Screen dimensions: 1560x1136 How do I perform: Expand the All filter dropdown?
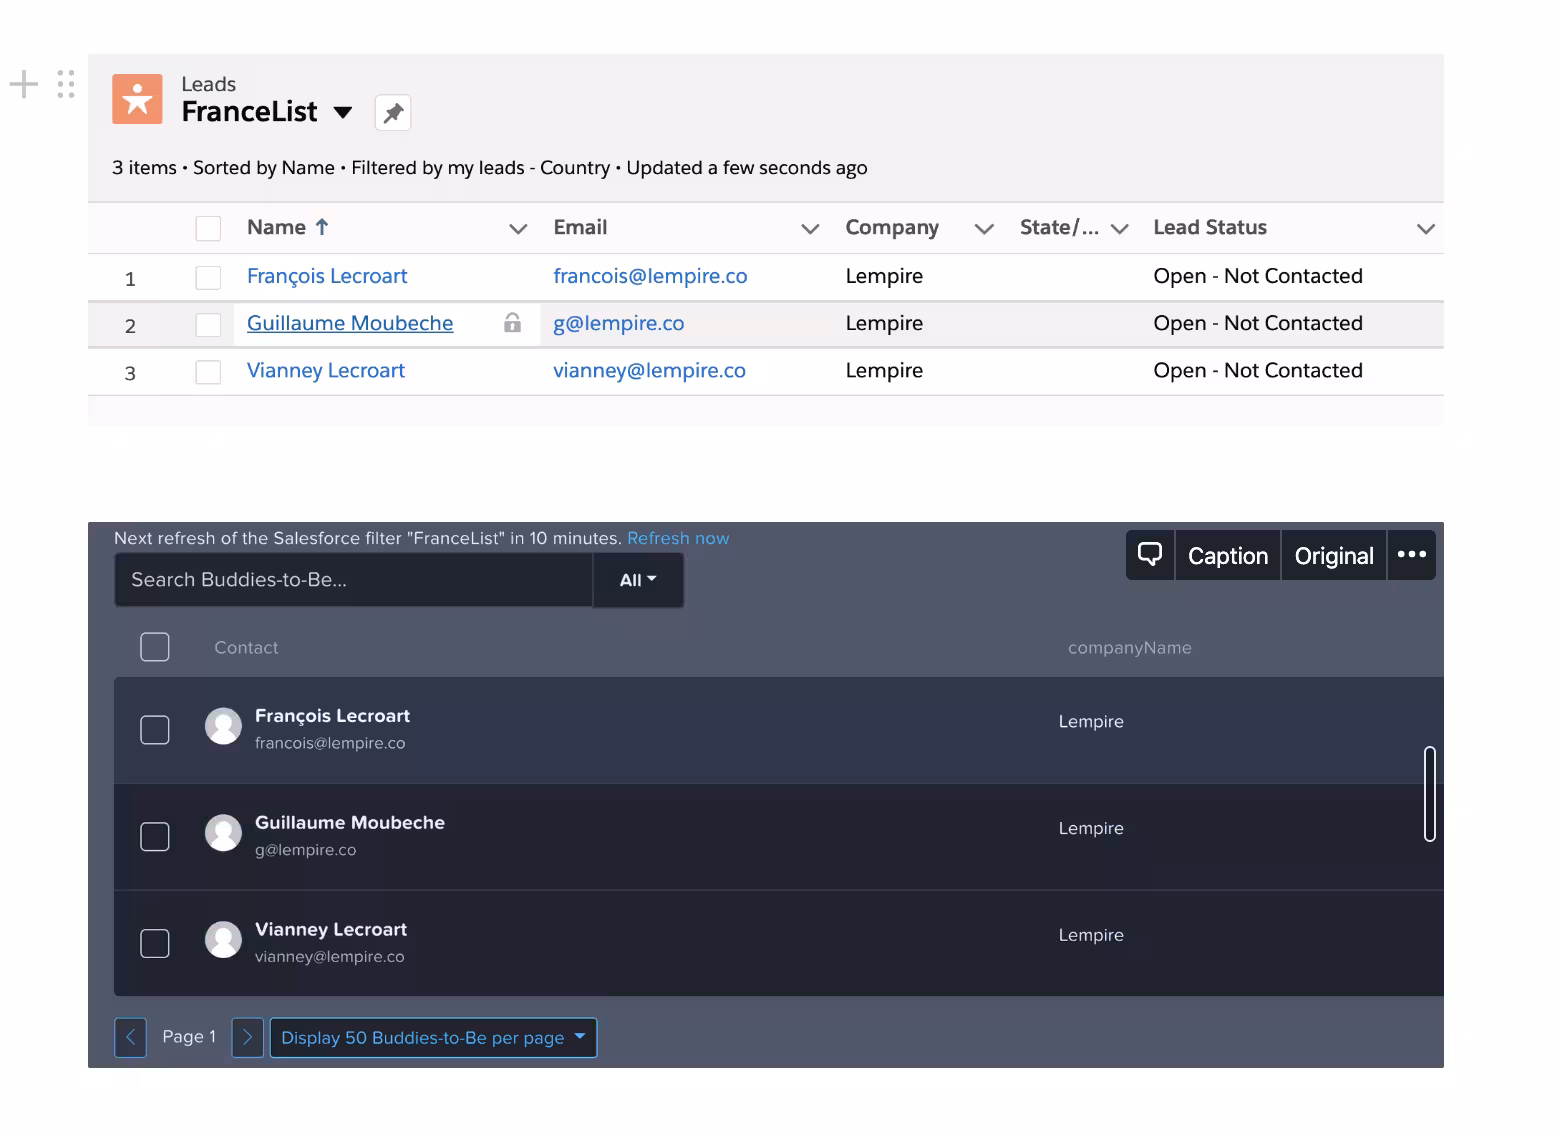638,580
